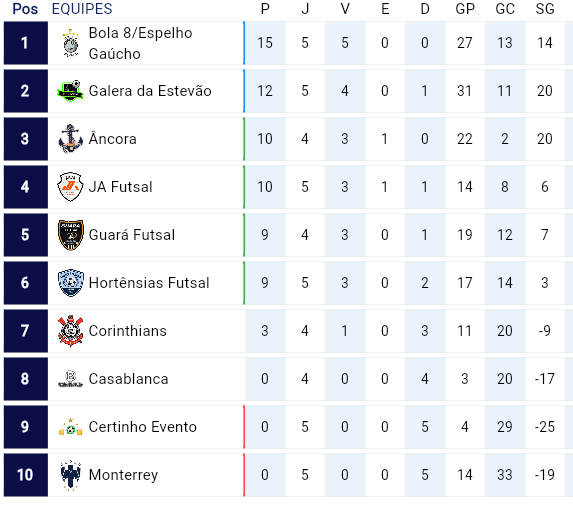Select the Corinthians club crest
Image resolution: width=573 pixels, height=505 pixels.
[x=71, y=331]
